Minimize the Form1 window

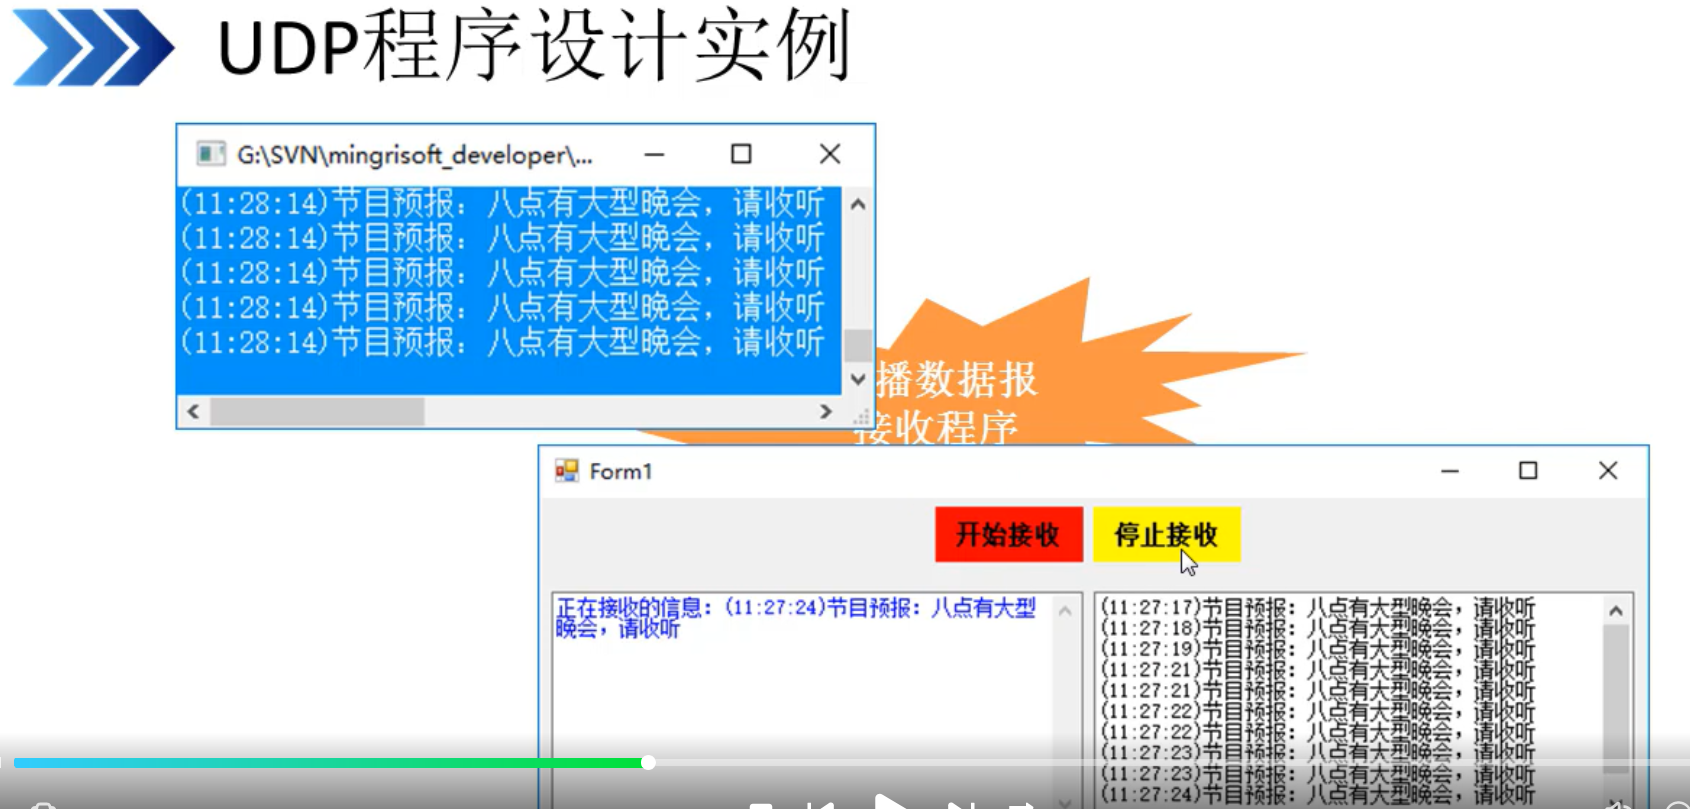(x=1450, y=471)
